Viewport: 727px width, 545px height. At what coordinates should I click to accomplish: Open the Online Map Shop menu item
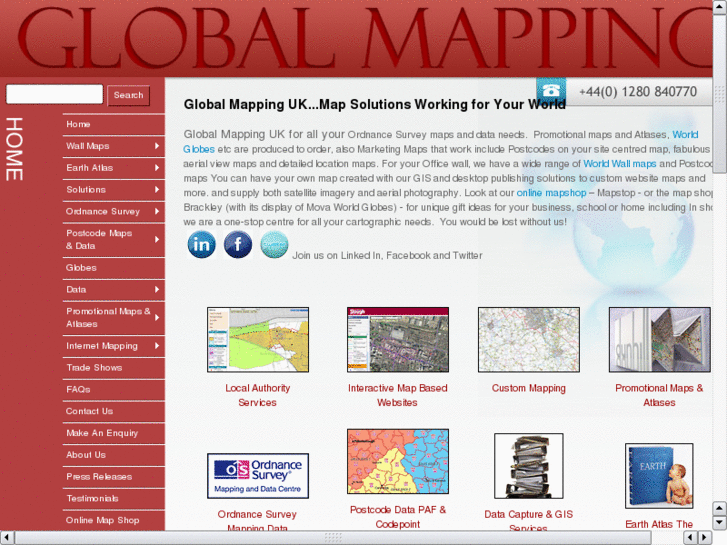(x=114, y=520)
